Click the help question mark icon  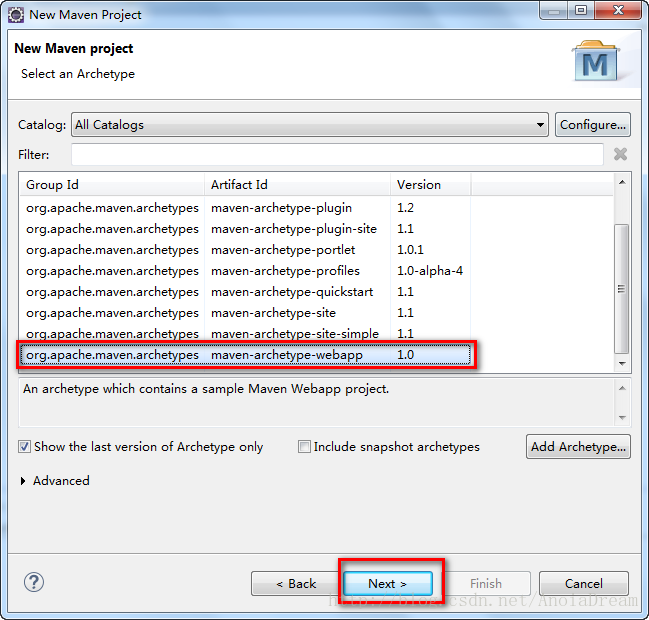pos(34,582)
